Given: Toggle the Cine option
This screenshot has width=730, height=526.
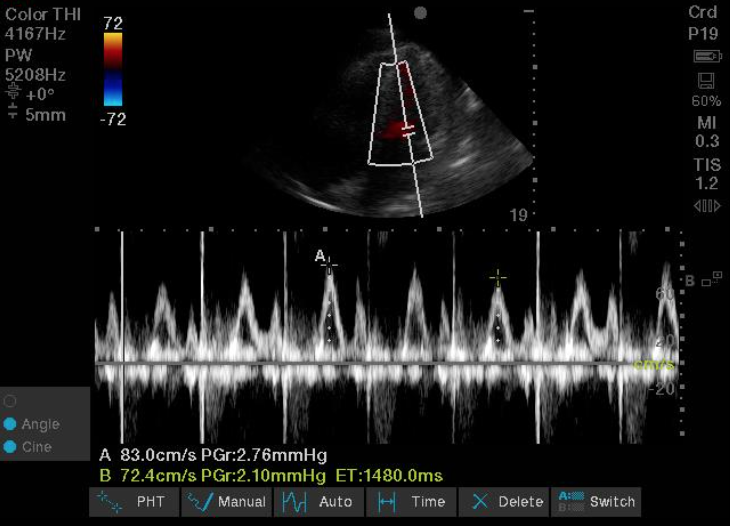Looking at the screenshot, I should [x=27, y=447].
